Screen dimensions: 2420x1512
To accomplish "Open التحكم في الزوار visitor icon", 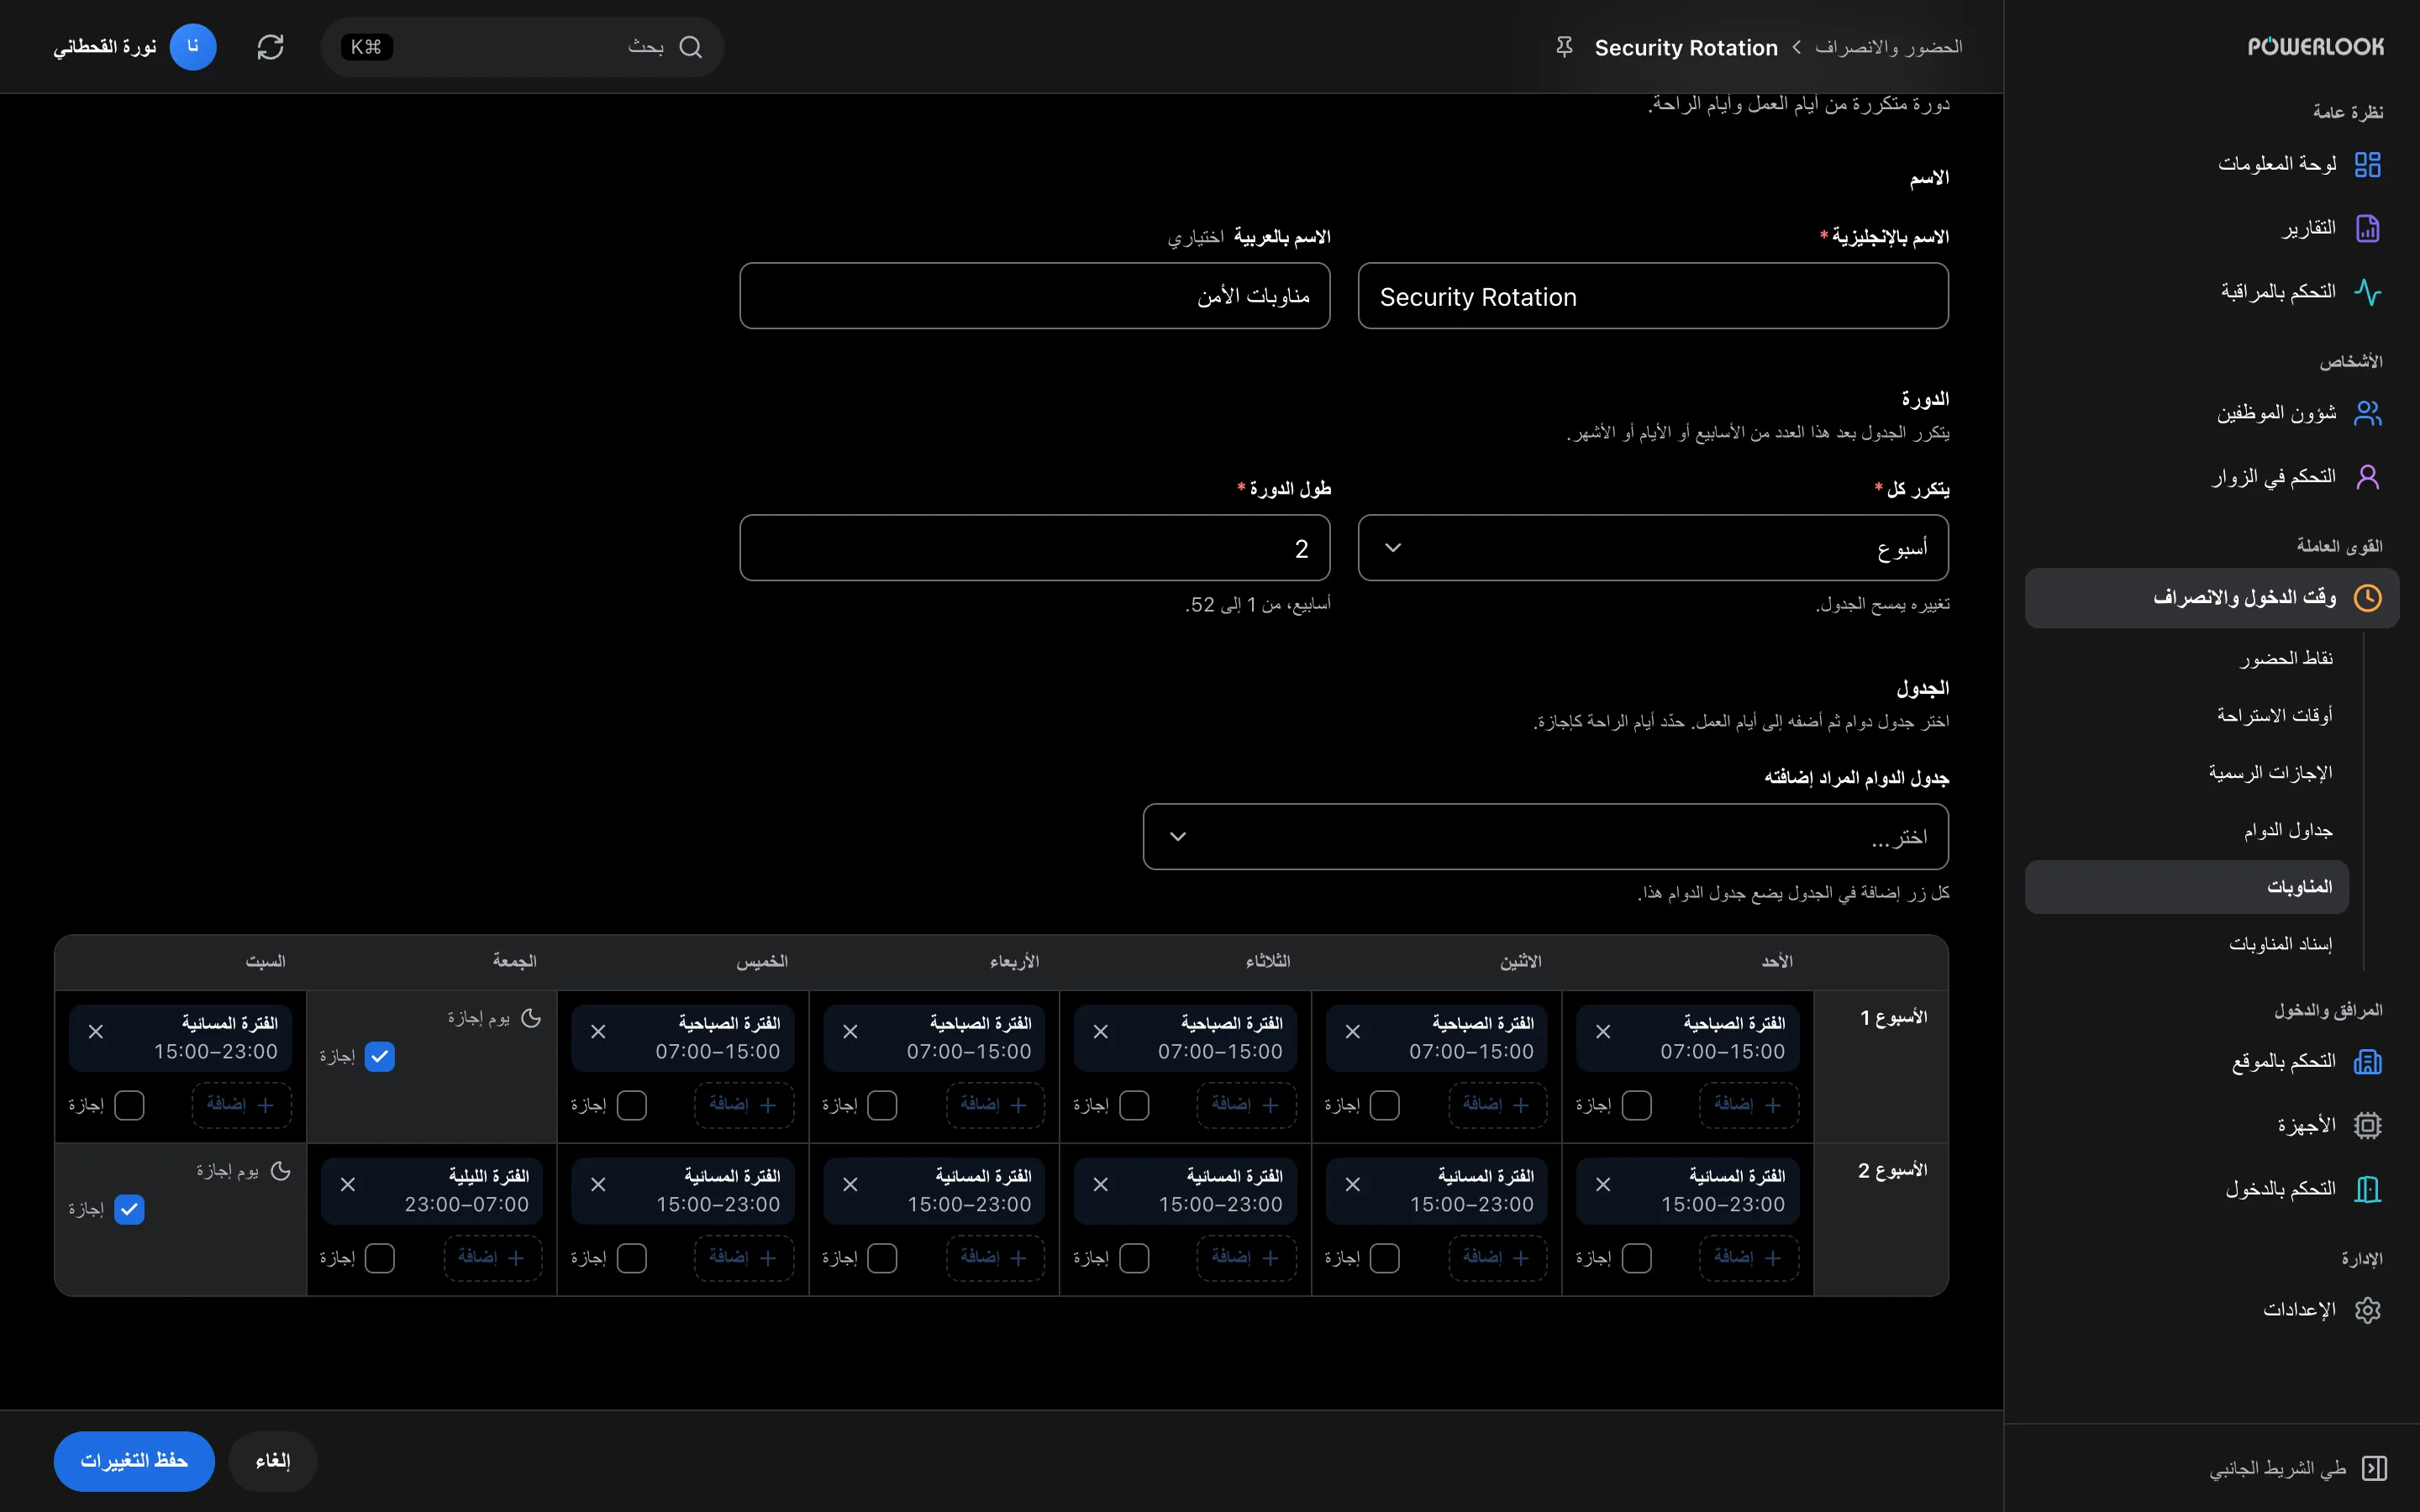I will click(2367, 477).
